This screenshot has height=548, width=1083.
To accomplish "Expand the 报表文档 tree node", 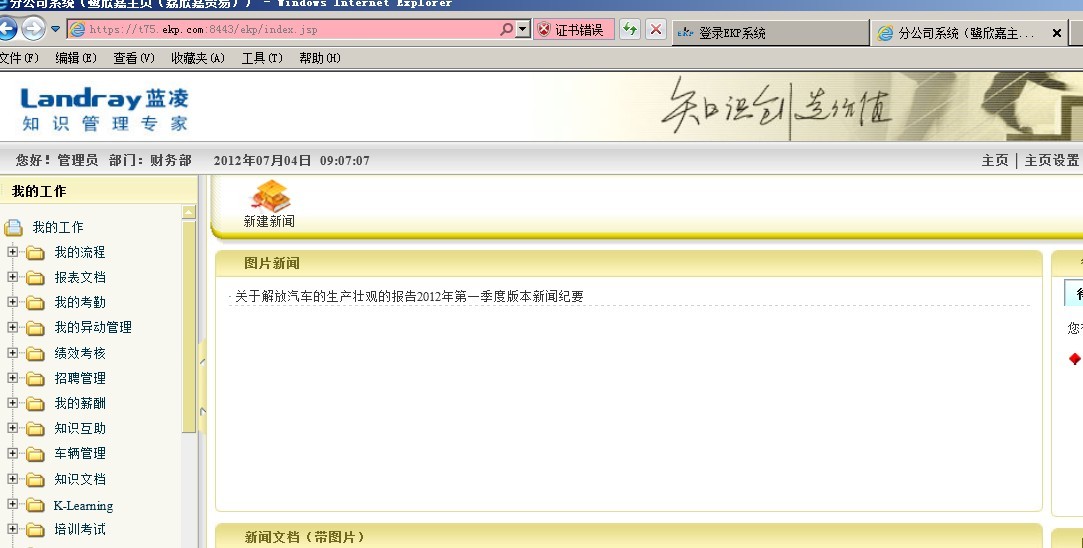I will tap(12, 276).
